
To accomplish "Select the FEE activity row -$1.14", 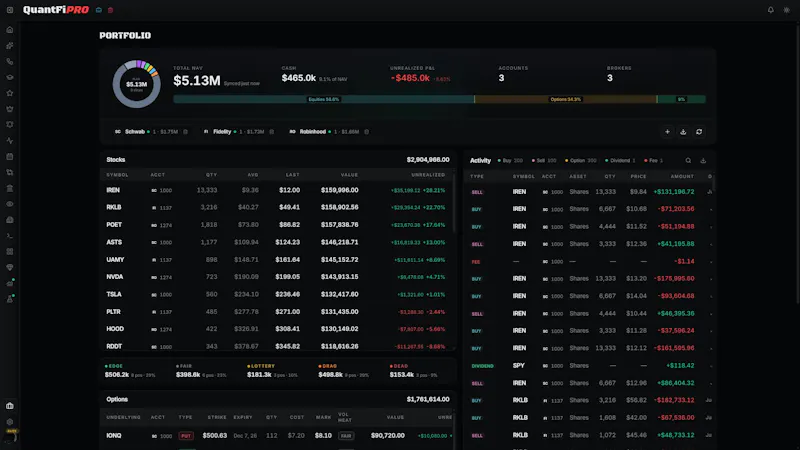I will [589, 261].
